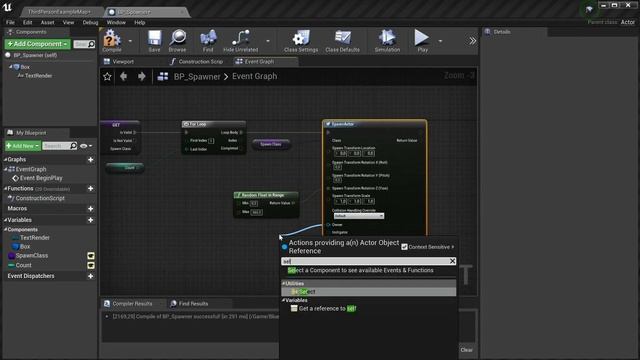Toggle Hide Unrelated nodes icon
The width and height of the screenshot is (640, 360).
240,40
